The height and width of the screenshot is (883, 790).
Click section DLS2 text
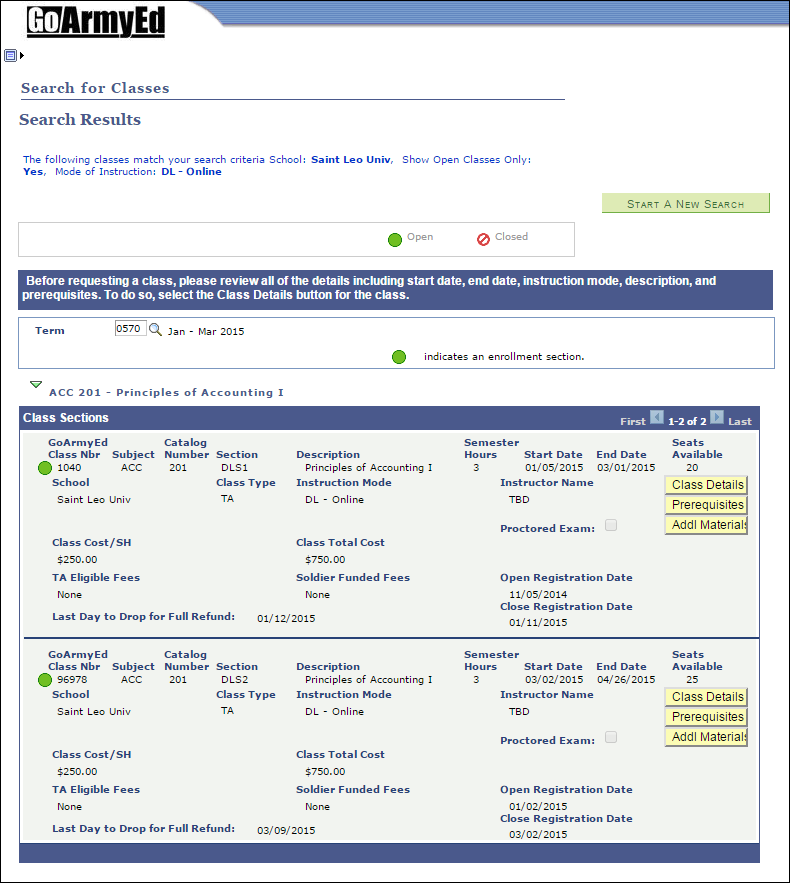[x=234, y=680]
